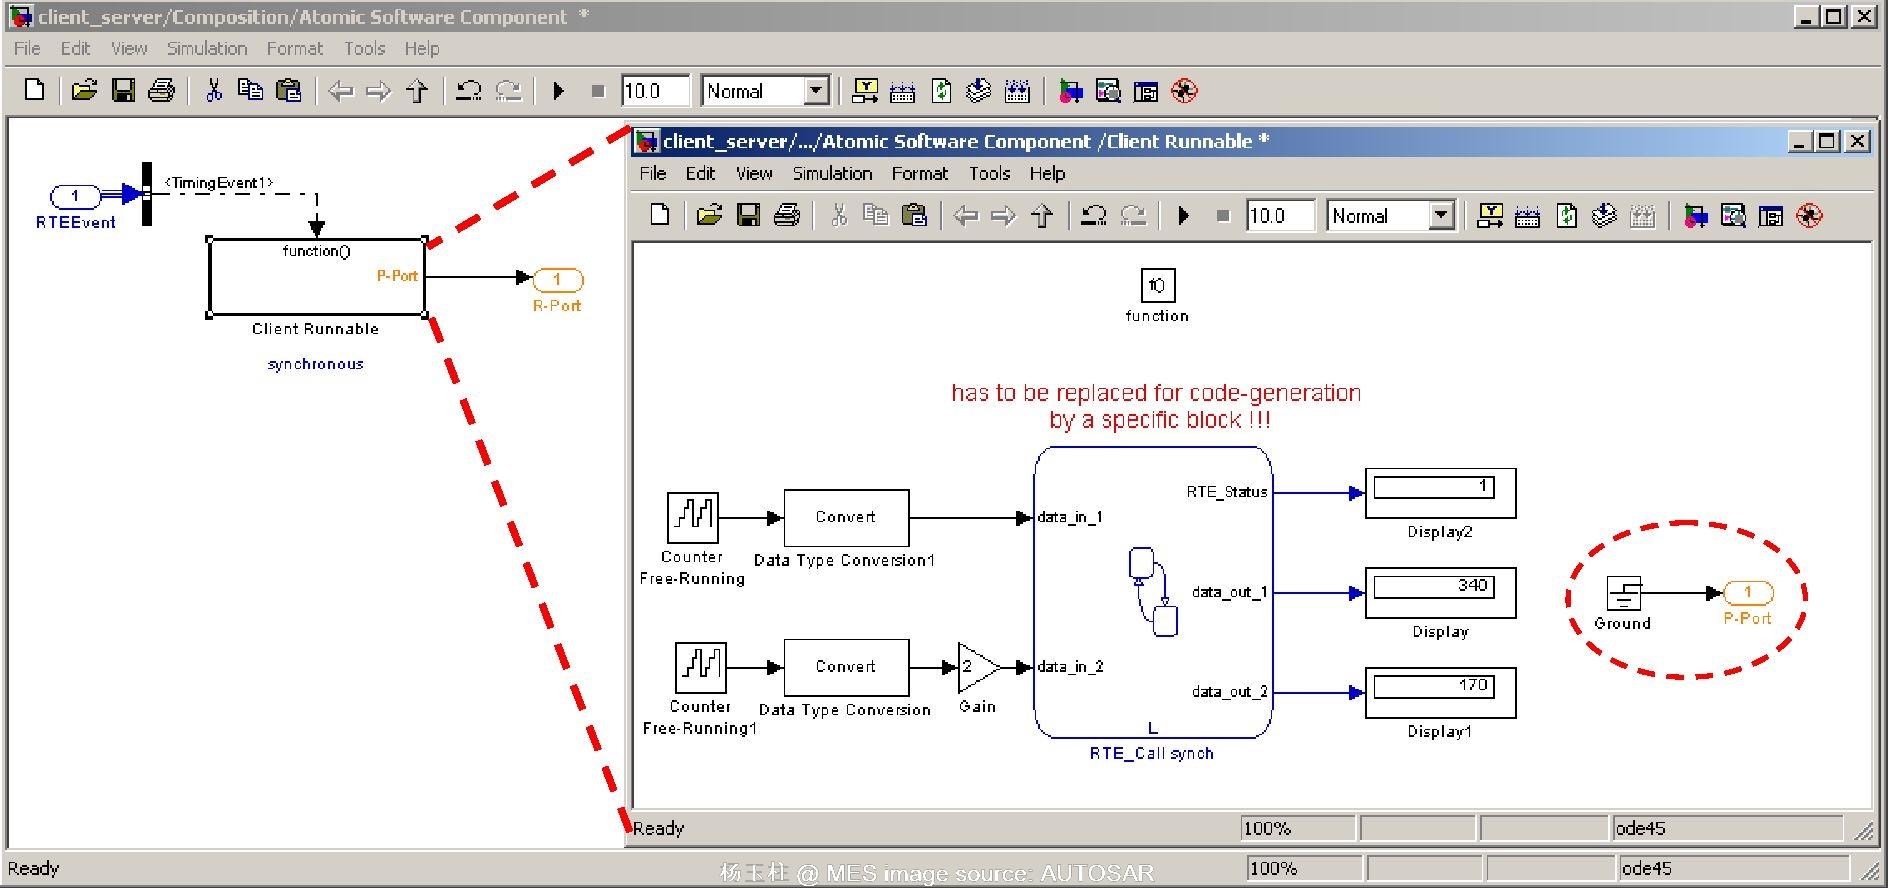
Task: Click Open folder icon in Client Runnable window
Action: point(709,215)
